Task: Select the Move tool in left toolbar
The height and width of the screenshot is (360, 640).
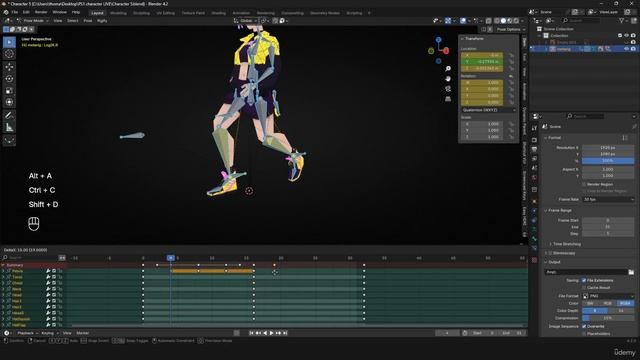Action: coord(9,67)
